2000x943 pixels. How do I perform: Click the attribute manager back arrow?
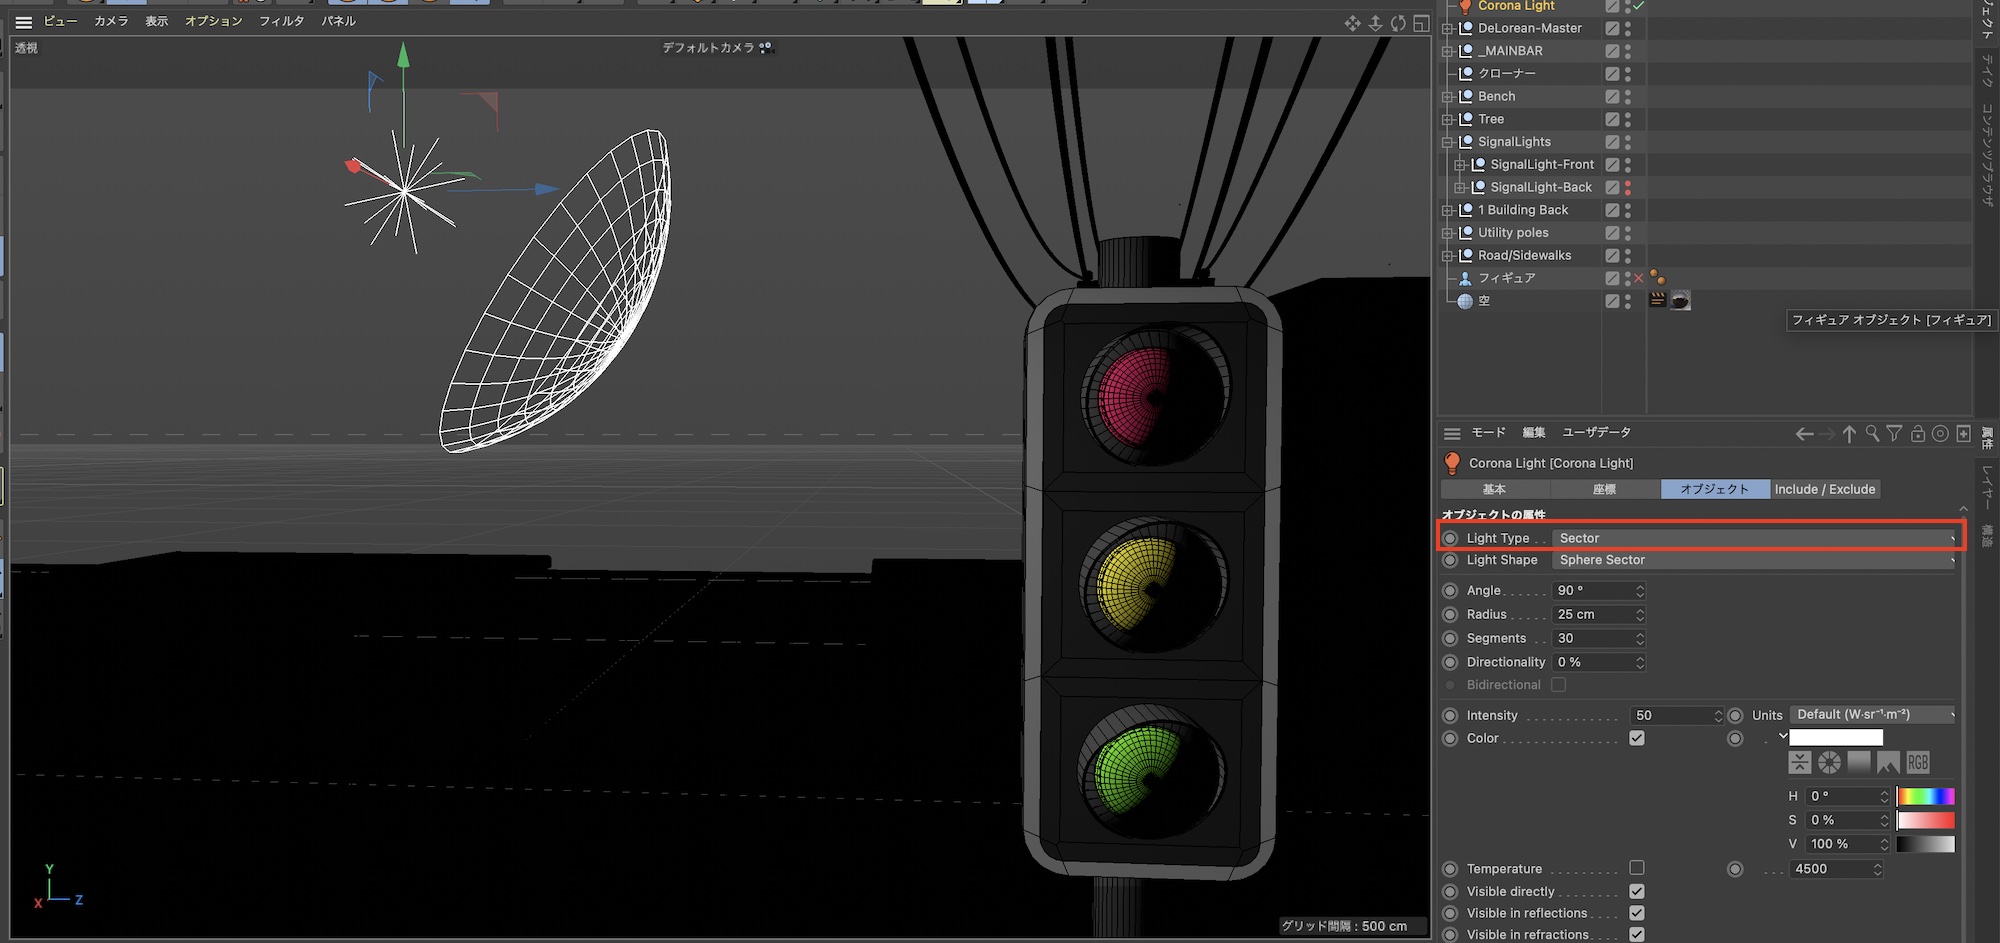[x=1804, y=433]
